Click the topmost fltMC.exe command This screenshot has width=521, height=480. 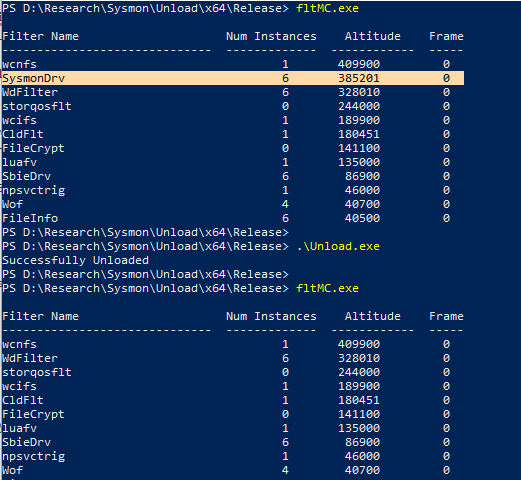tap(327, 8)
